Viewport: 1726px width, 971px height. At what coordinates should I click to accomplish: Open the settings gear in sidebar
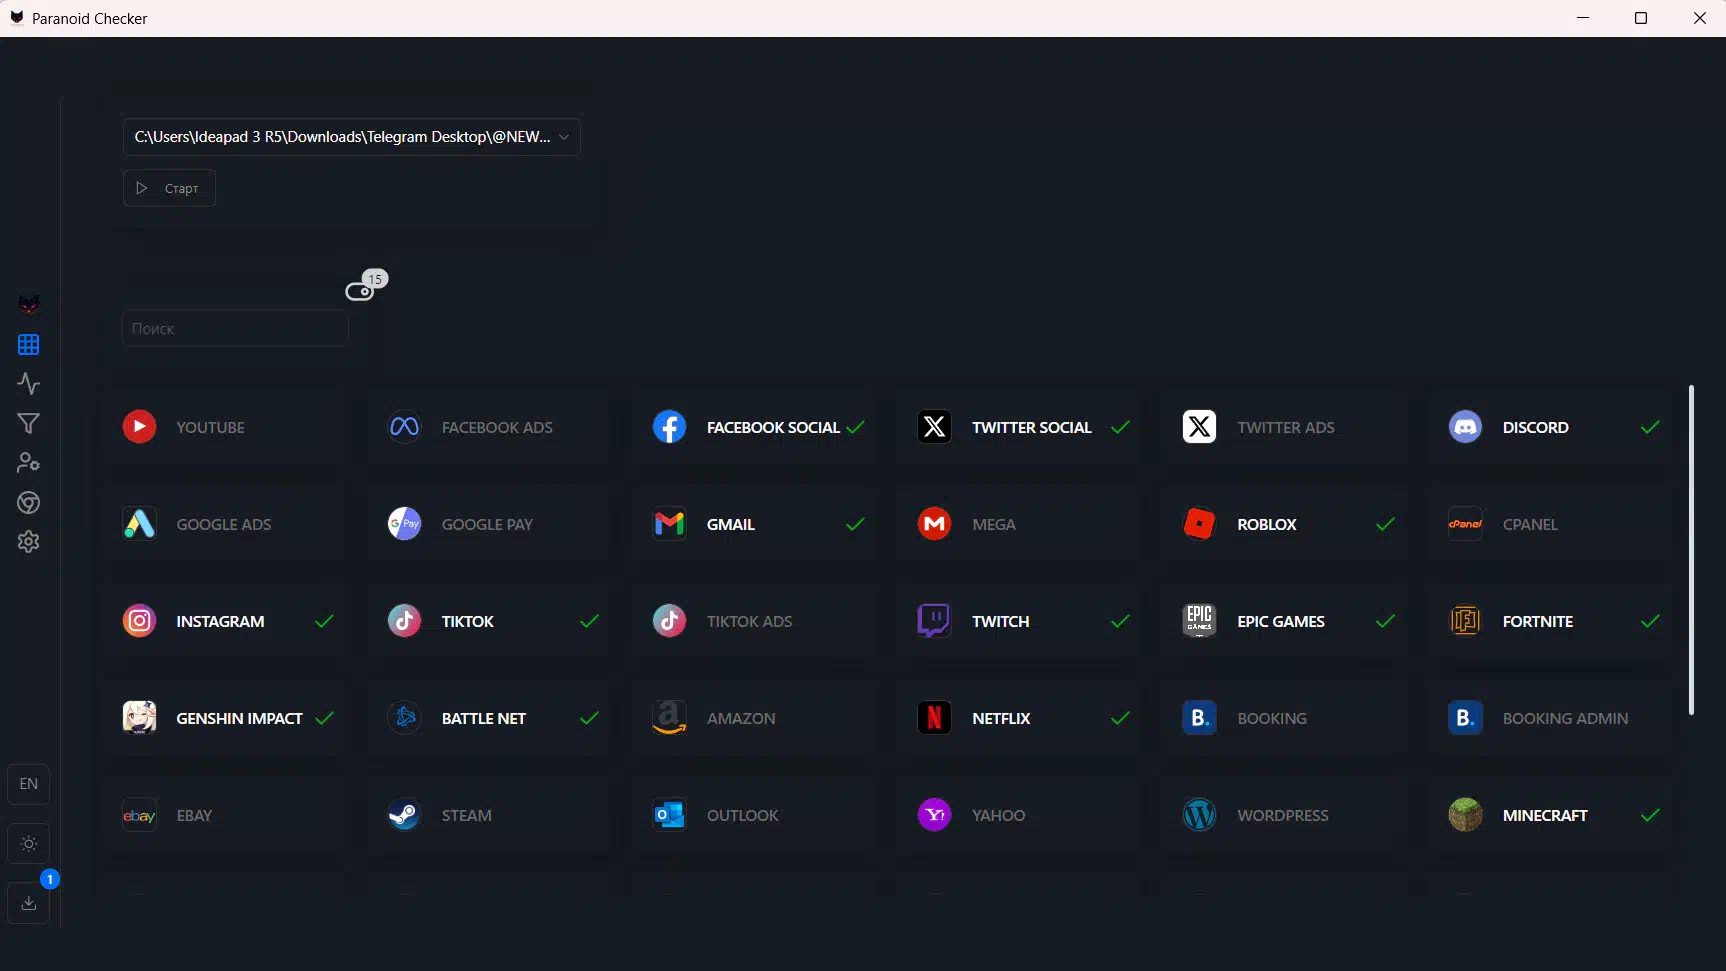pyautogui.click(x=28, y=542)
